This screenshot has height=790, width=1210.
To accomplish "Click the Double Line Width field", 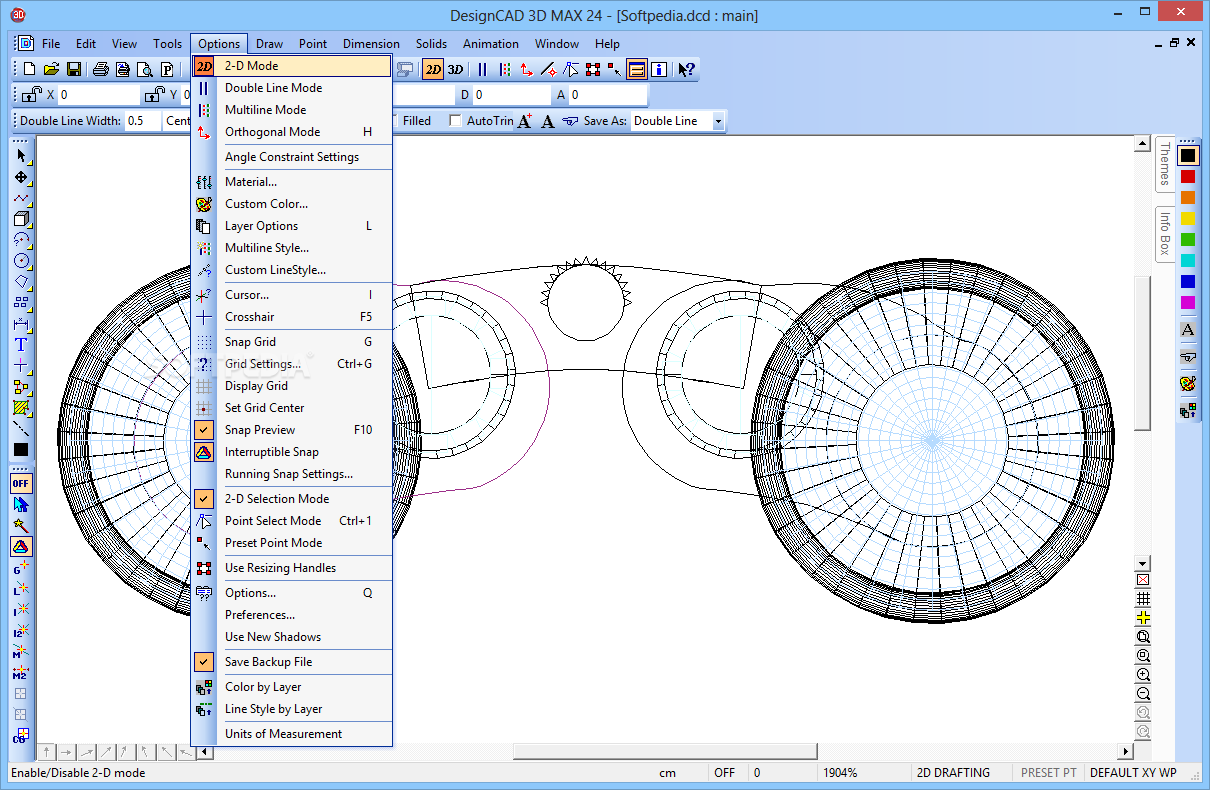I will [x=141, y=121].
